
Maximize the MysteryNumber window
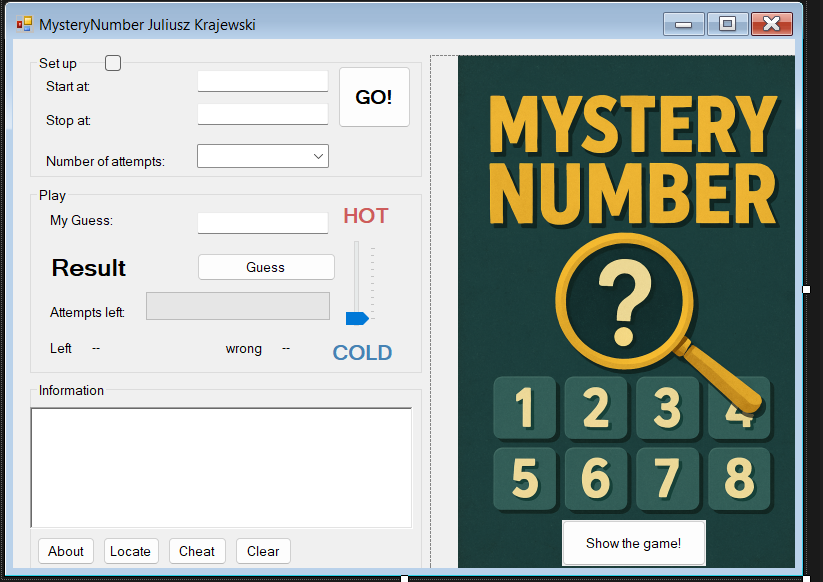727,24
